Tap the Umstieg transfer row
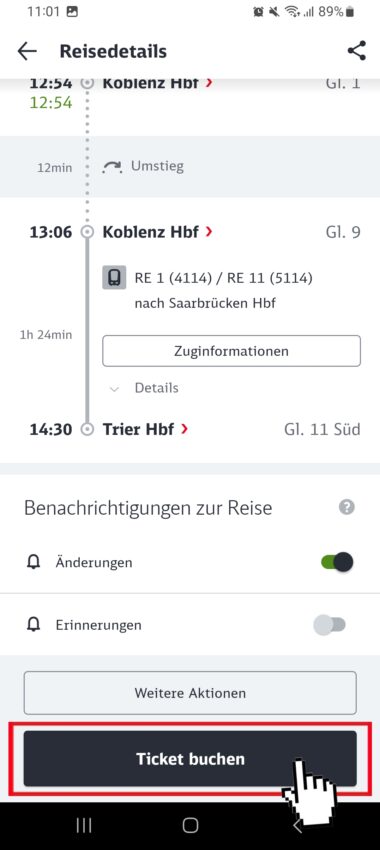Image resolution: width=380 pixels, height=850 pixels. coord(190,166)
